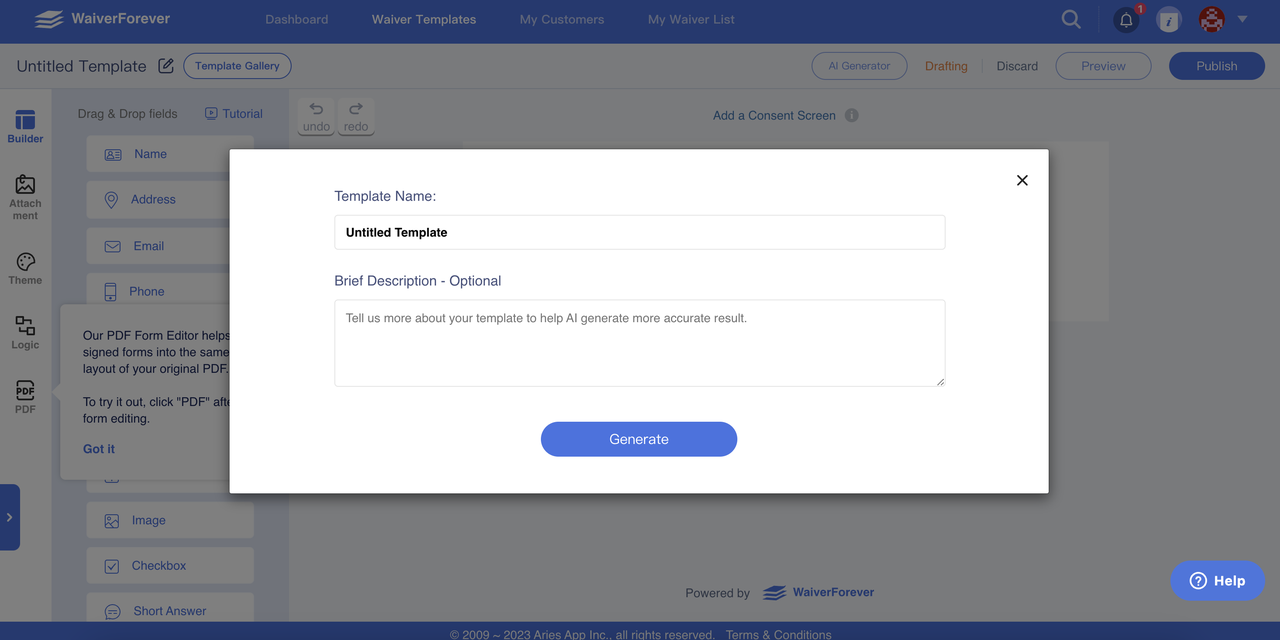Open the Logic sidebar panel
Screen dimensions: 1280x640
click(x=25, y=333)
